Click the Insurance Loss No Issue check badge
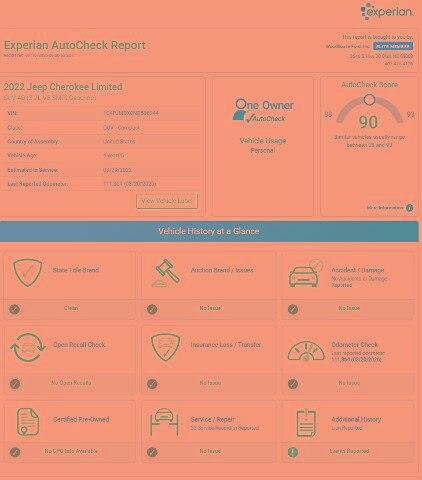 tap(152, 384)
